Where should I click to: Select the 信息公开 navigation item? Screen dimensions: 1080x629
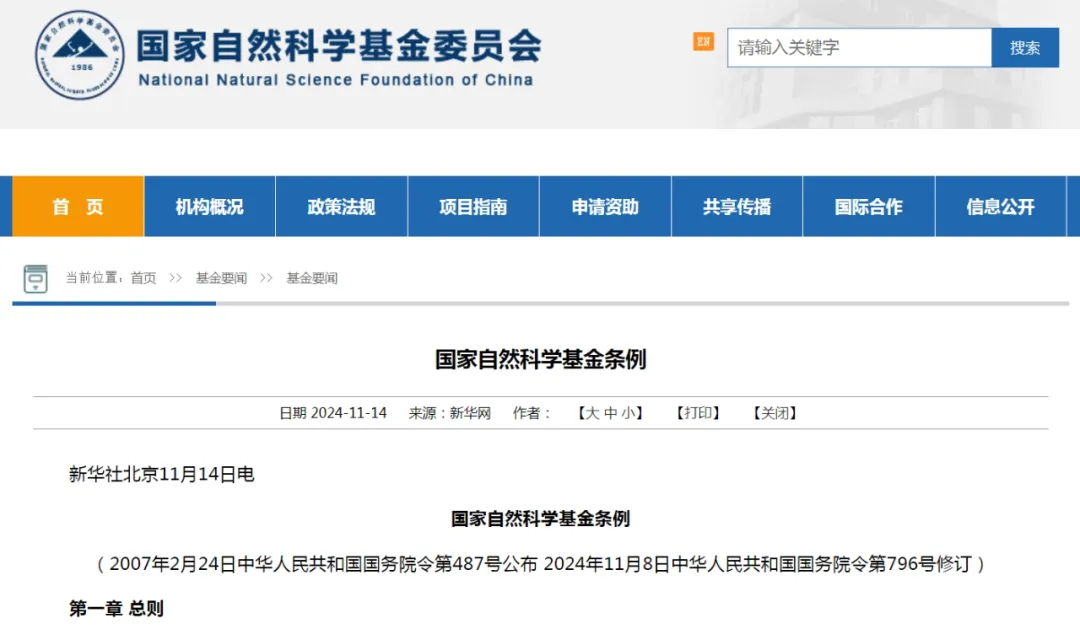click(x=1000, y=207)
